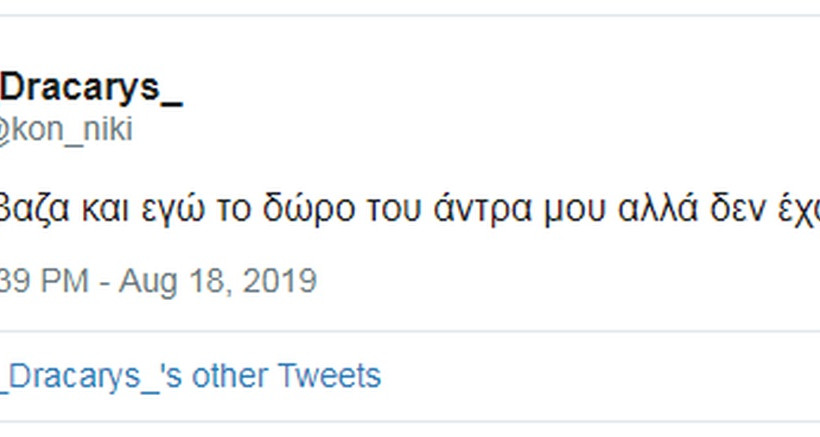Click the word "Tweets" in the footer link
This screenshot has height=437, width=820.
pyautogui.click(x=329, y=376)
